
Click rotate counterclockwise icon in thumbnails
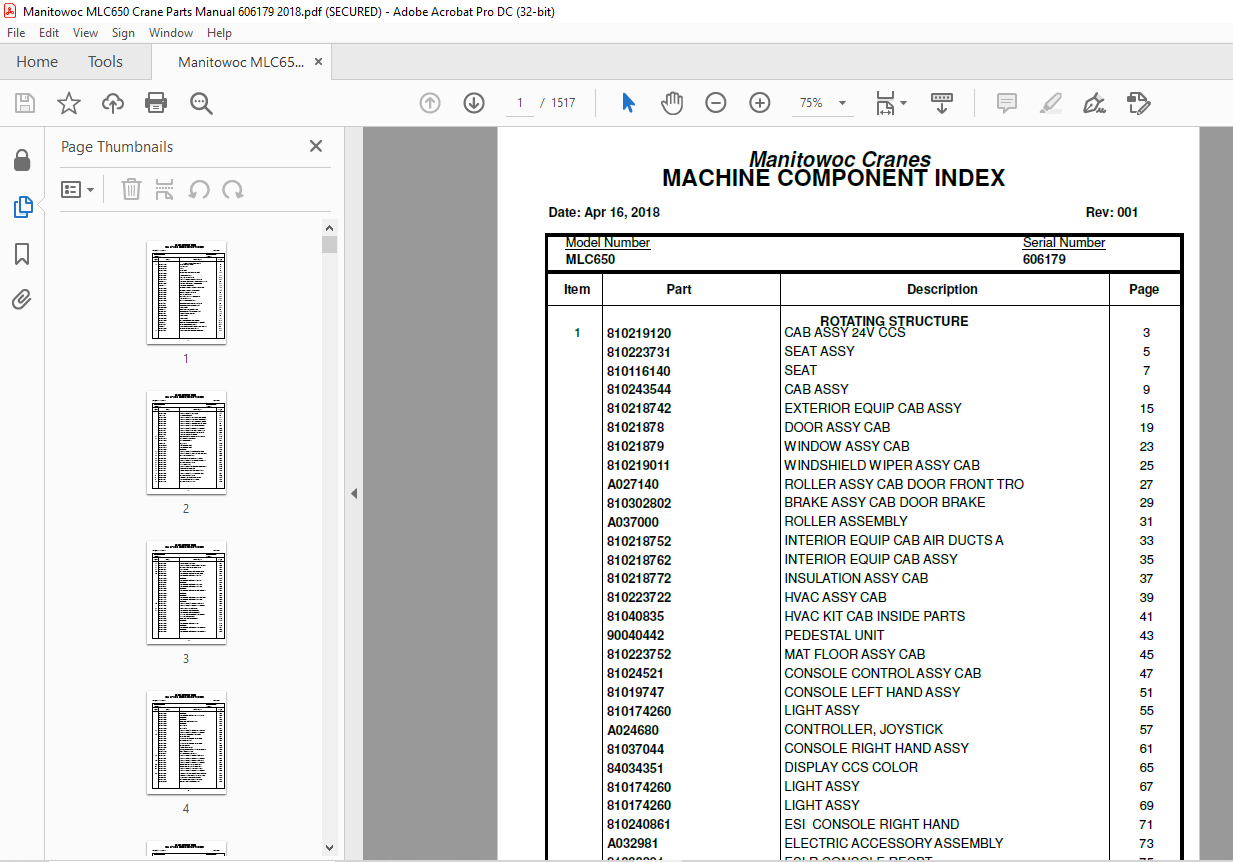(x=199, y=189)
